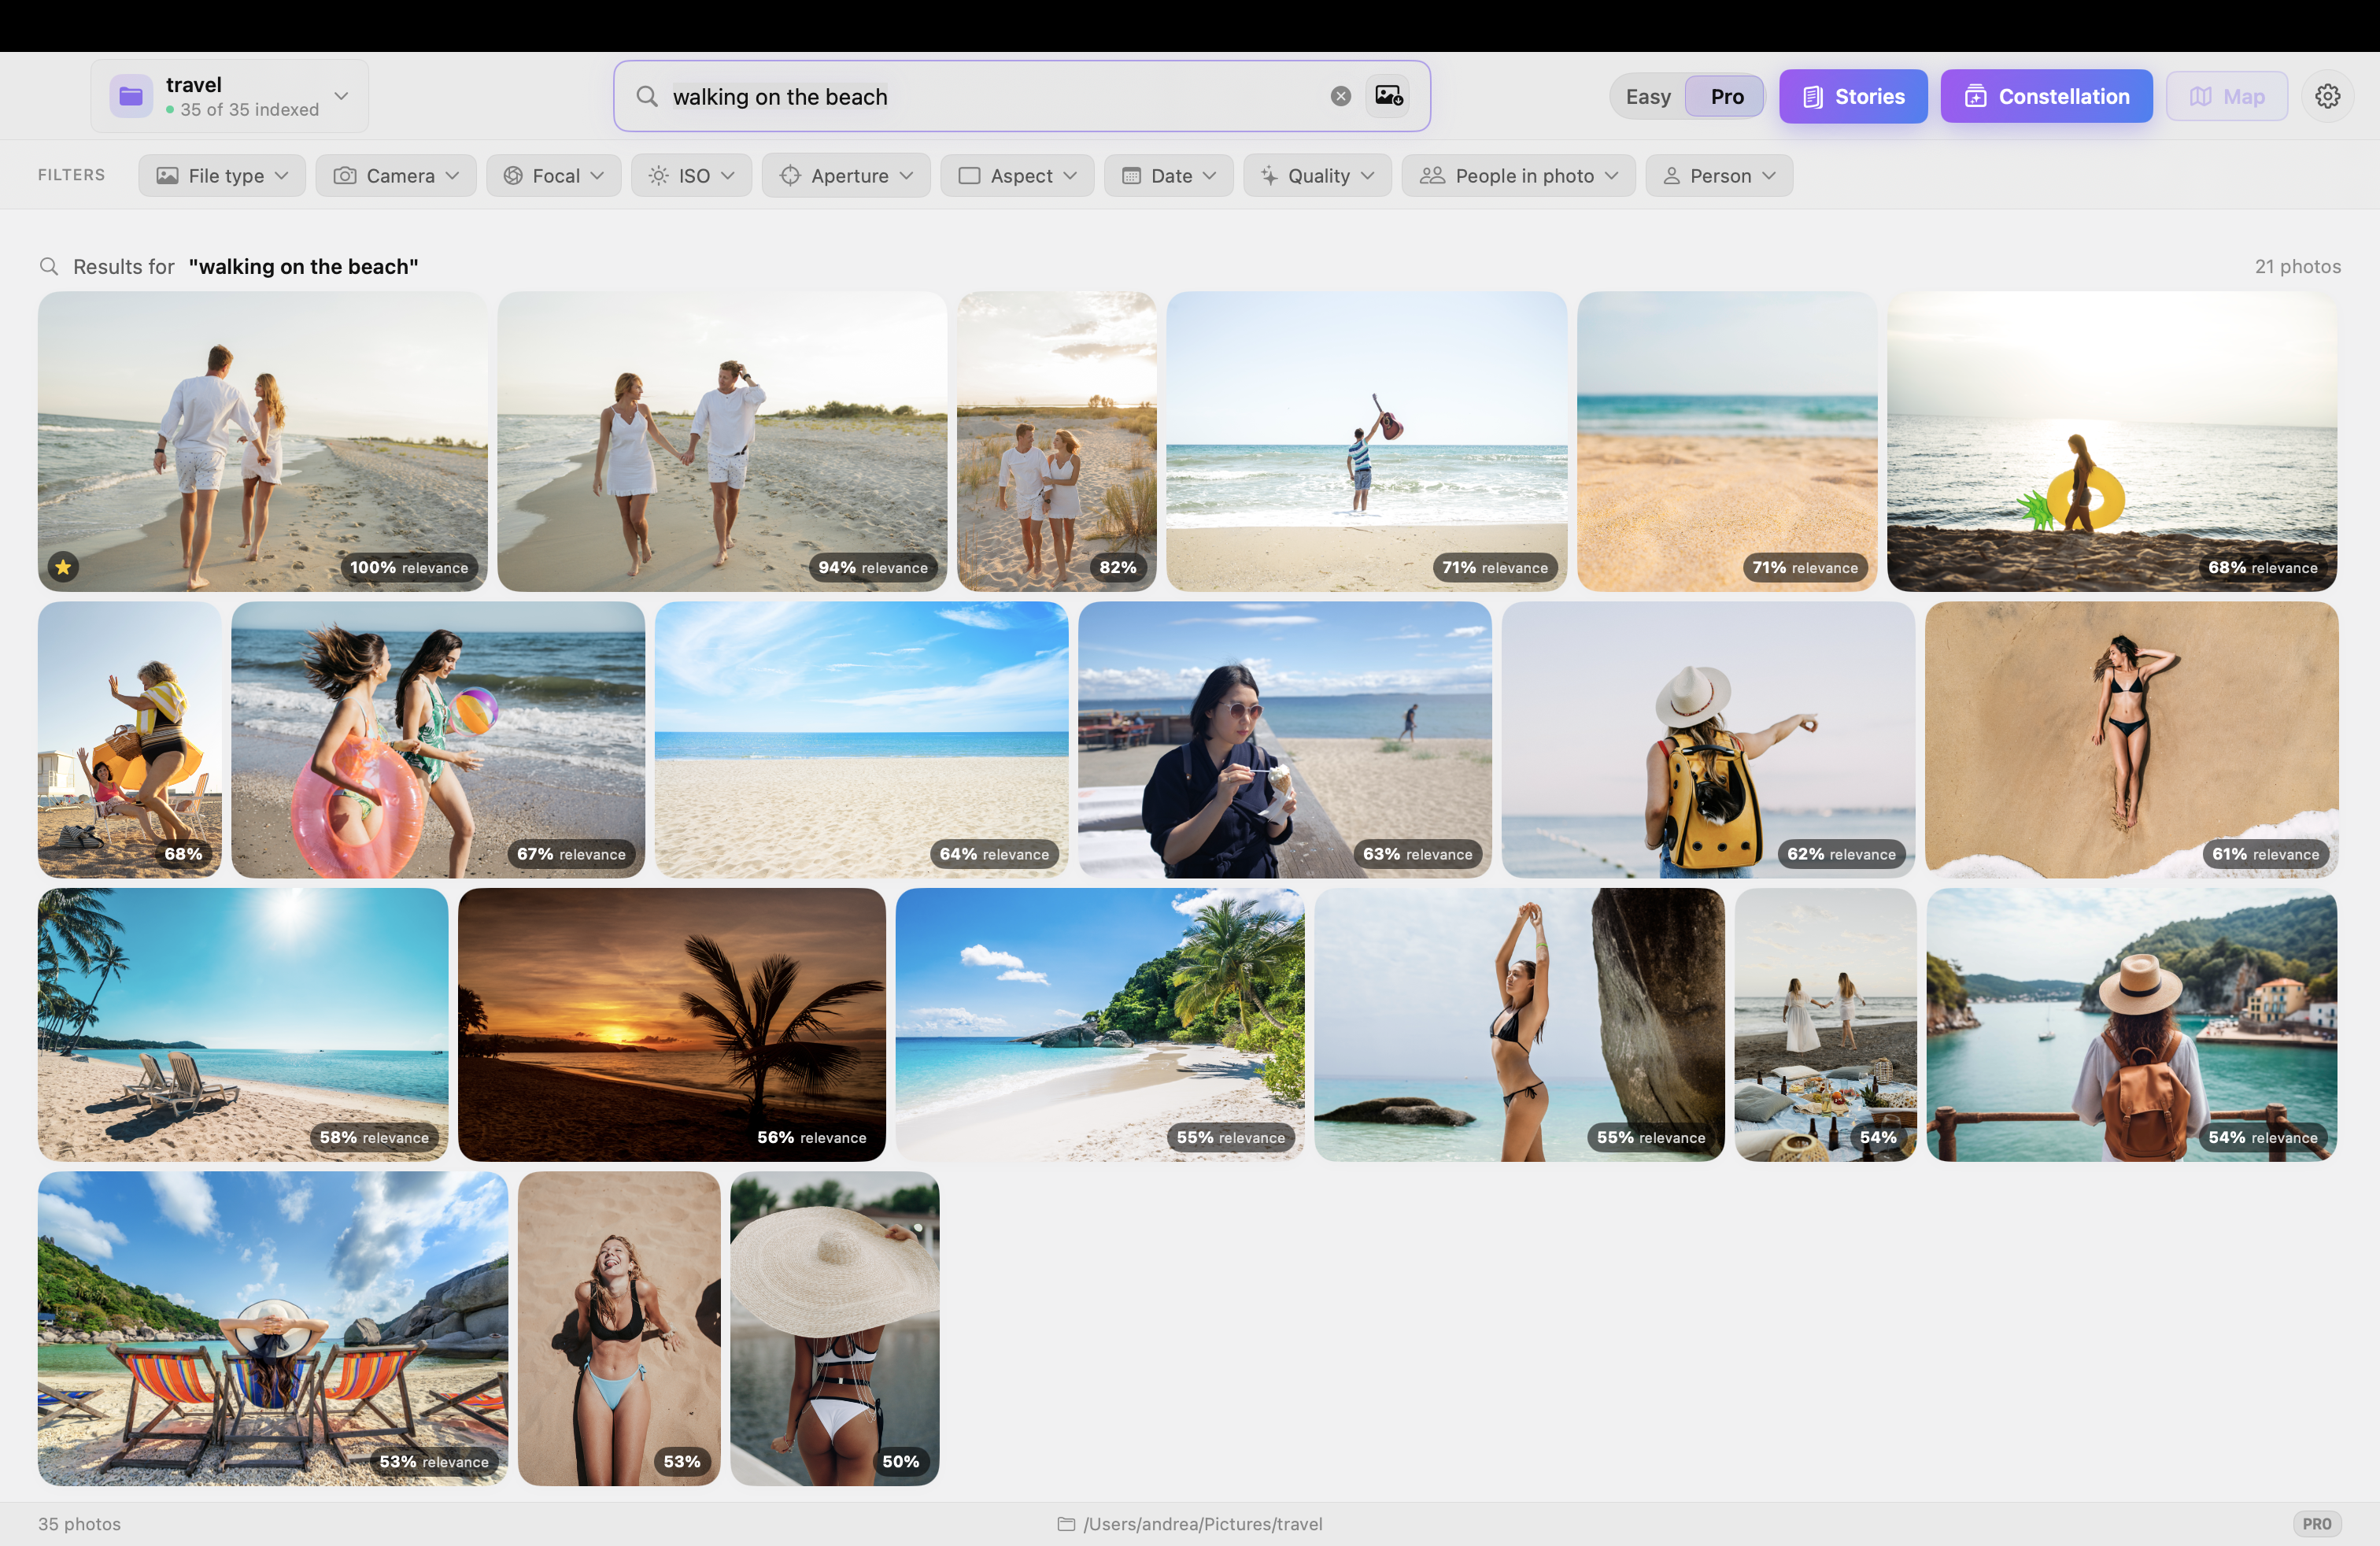Open the travel library folder selector
2380x1546 pixels.
click(229, 96)
